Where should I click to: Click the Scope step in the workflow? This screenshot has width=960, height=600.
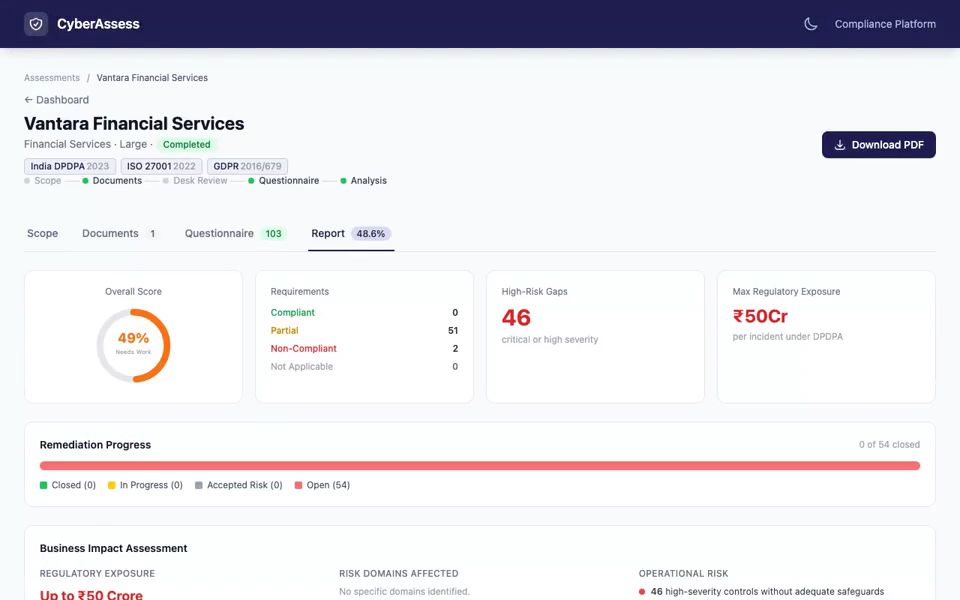(x=43, y=181)
